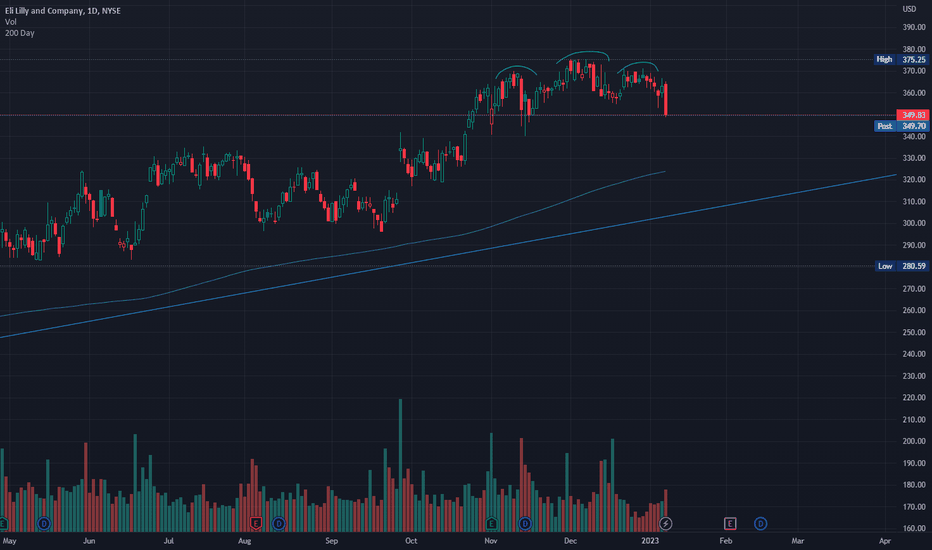932x550 pixels.
Task: Click the 2023 label on the time axis
Action: point(650,540)
